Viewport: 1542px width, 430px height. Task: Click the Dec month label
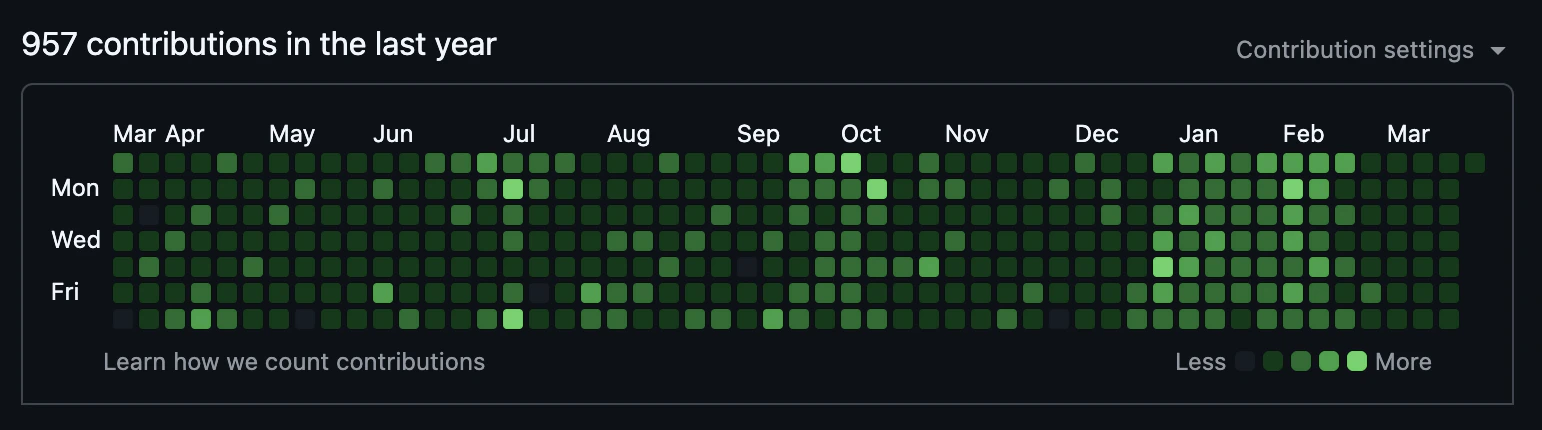(1097, 134)
